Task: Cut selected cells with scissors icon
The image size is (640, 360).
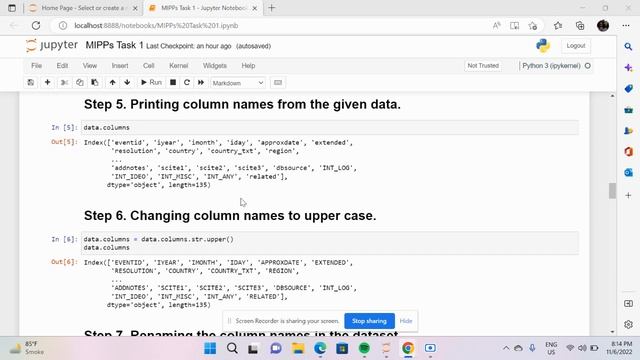Action: pyautogui.click(x=64, y=82)
